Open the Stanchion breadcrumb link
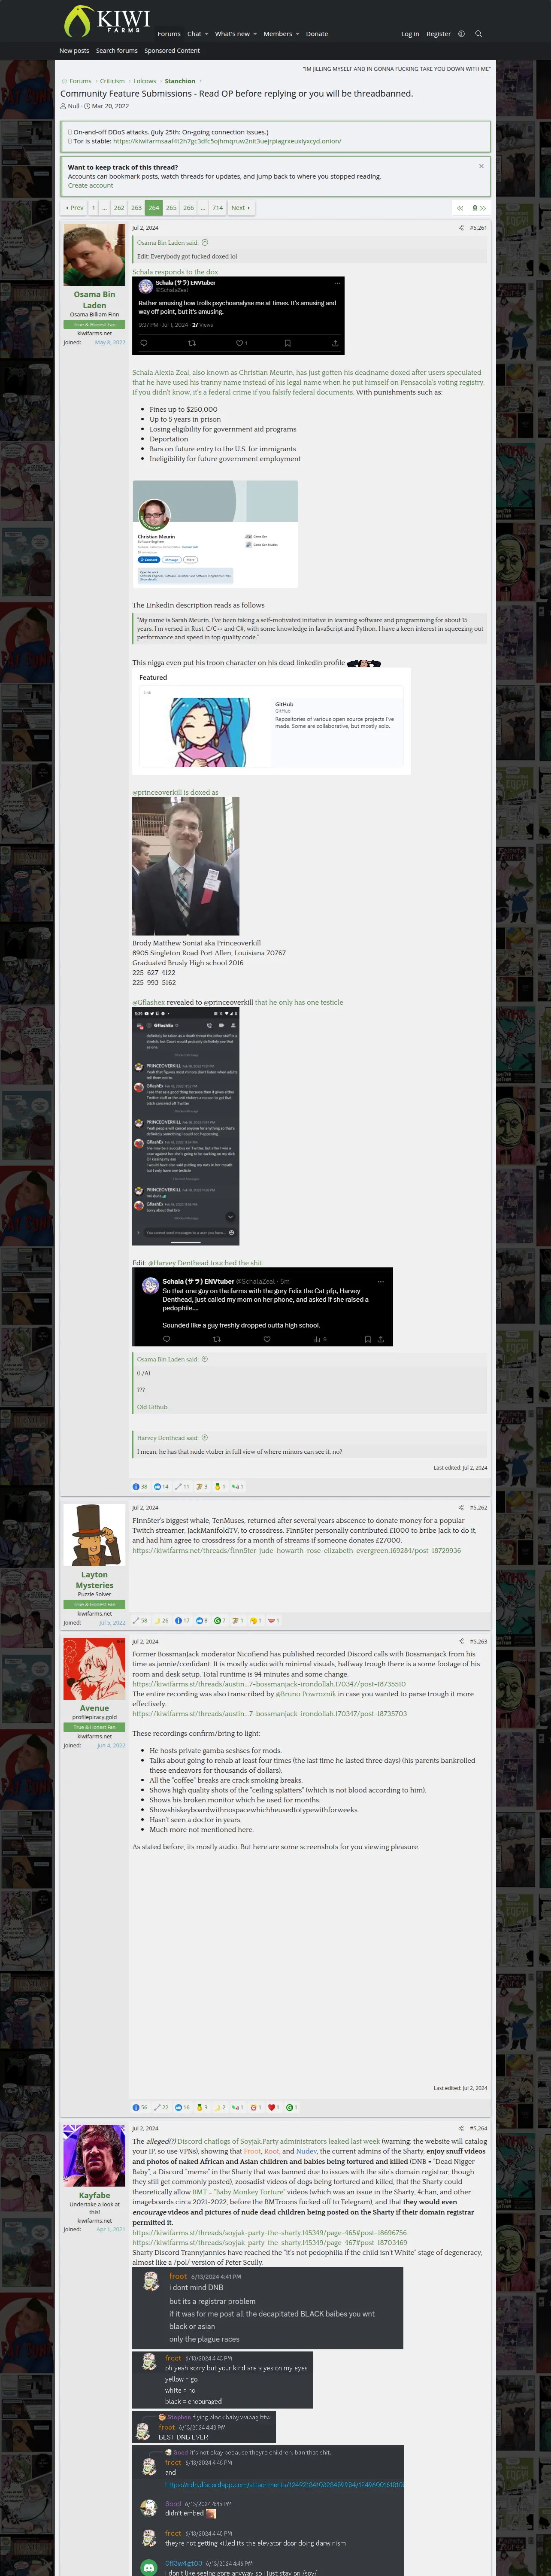Viewport: 551px width, 2576px height. point(180,81)
